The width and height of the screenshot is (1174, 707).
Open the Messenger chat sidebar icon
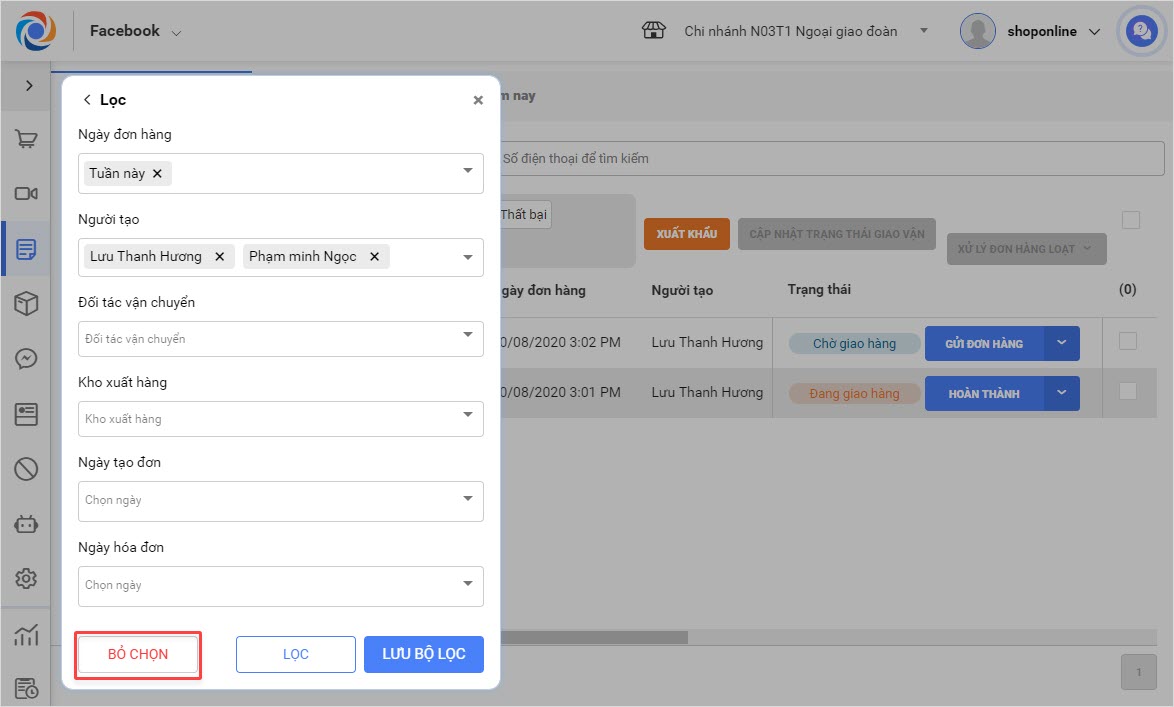pos(27,358)
